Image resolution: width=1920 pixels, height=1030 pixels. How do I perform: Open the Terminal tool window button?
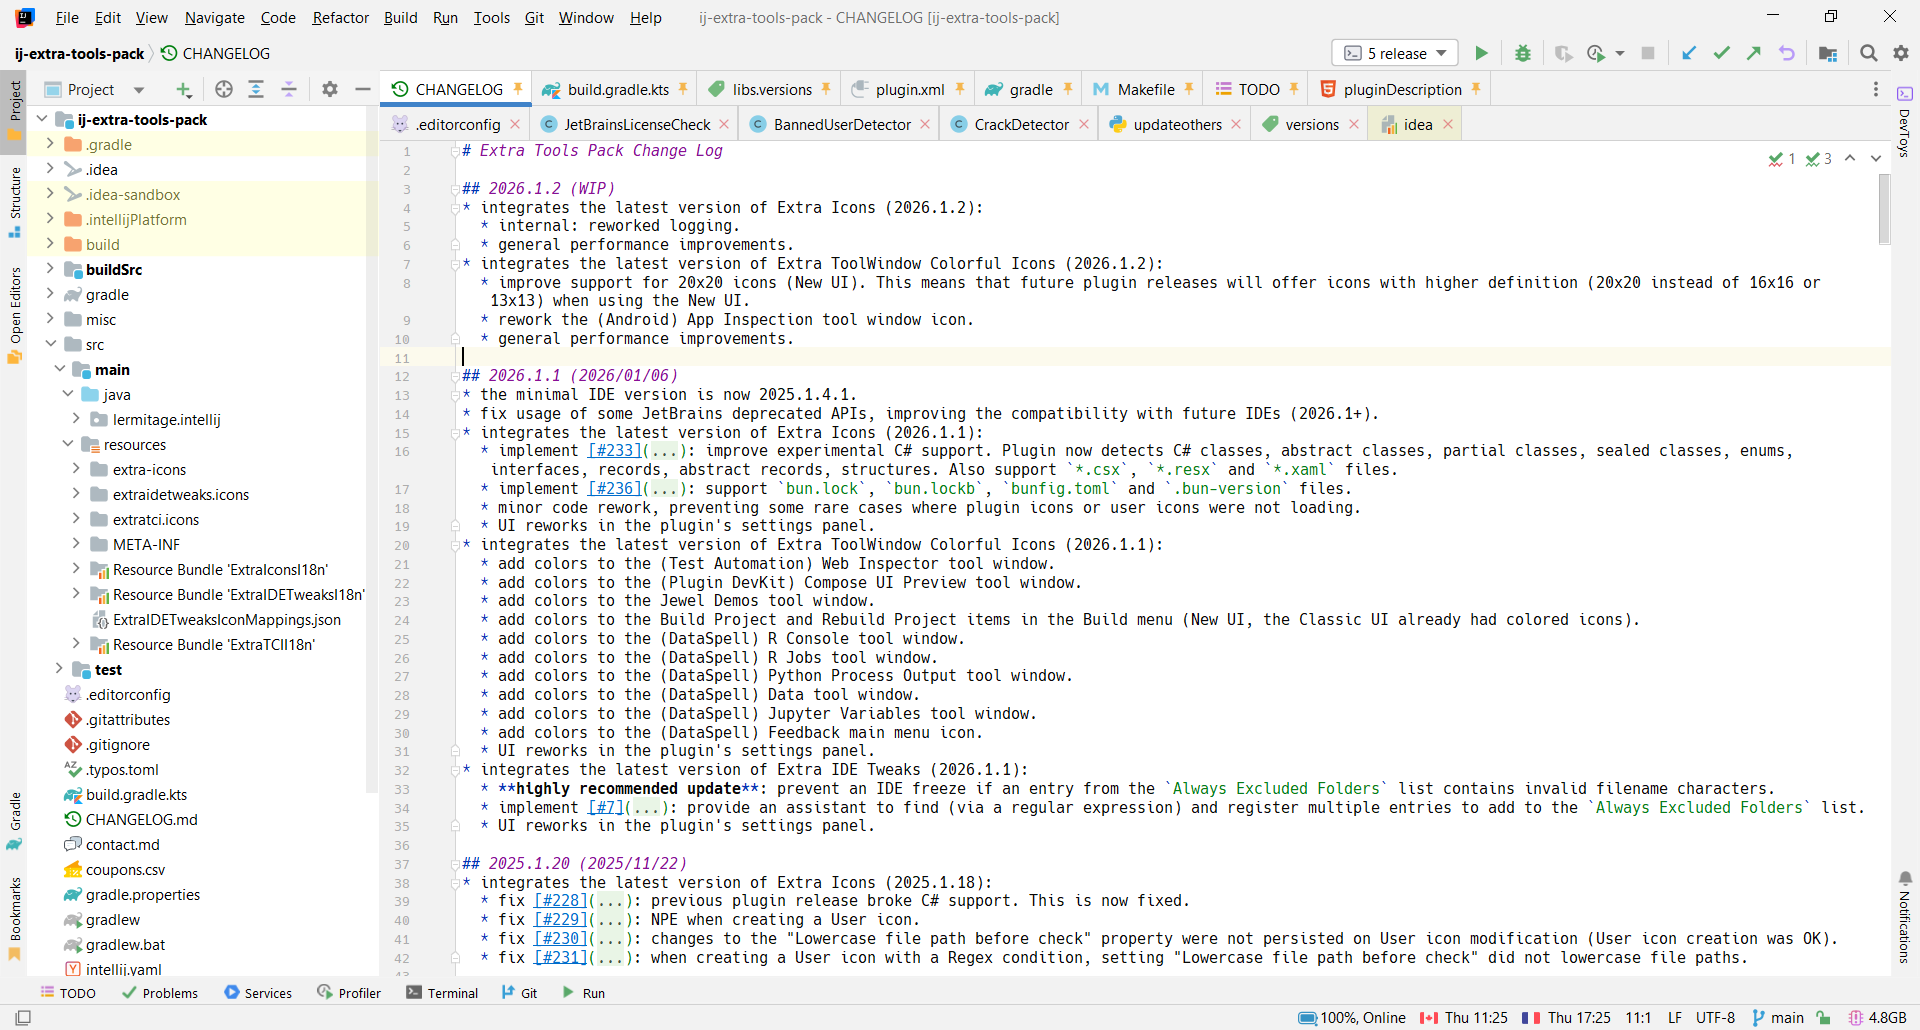(442, 993)
